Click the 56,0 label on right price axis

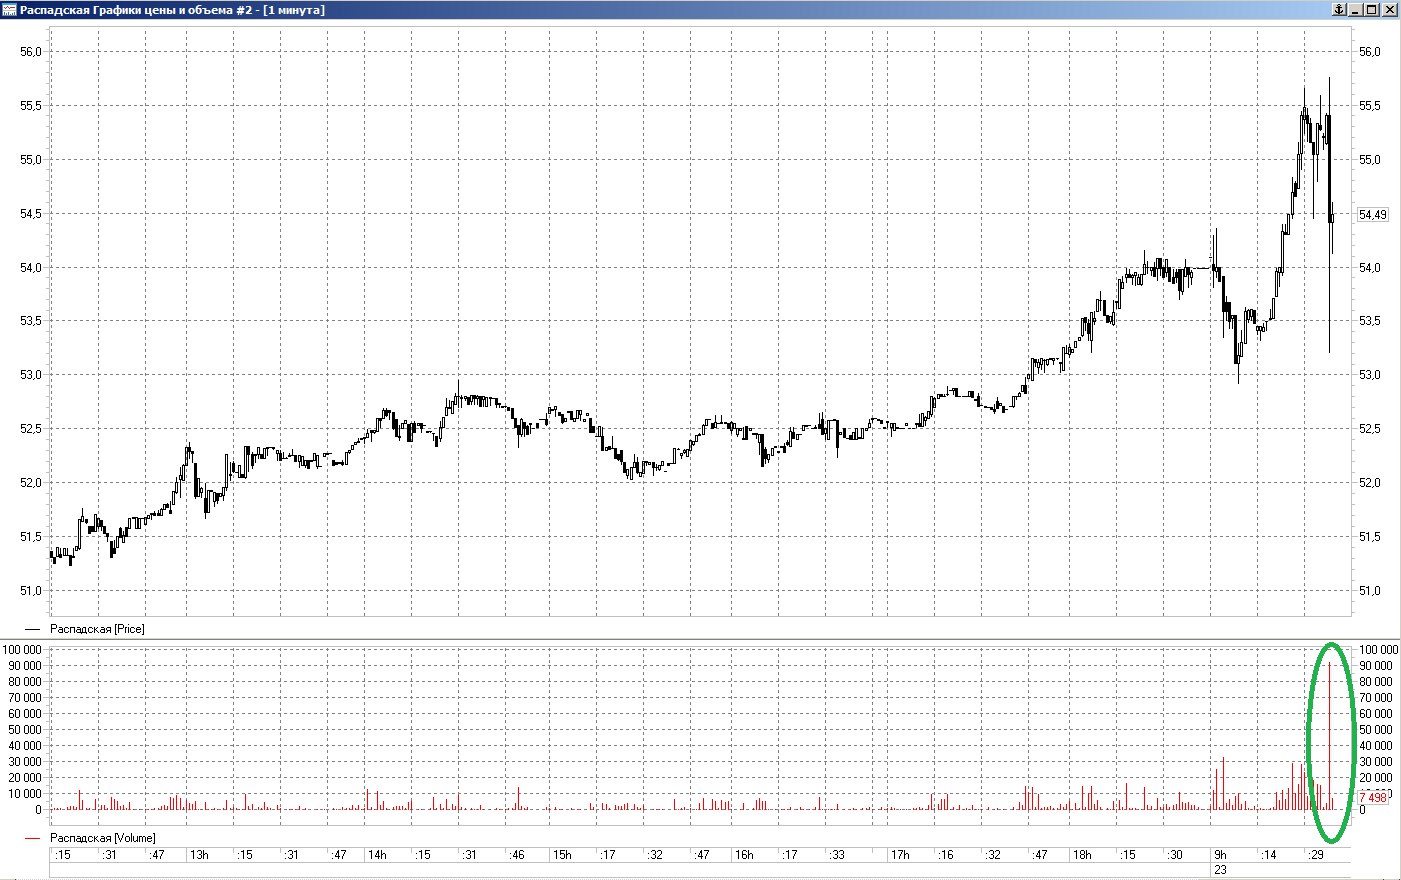point(1369,52)
